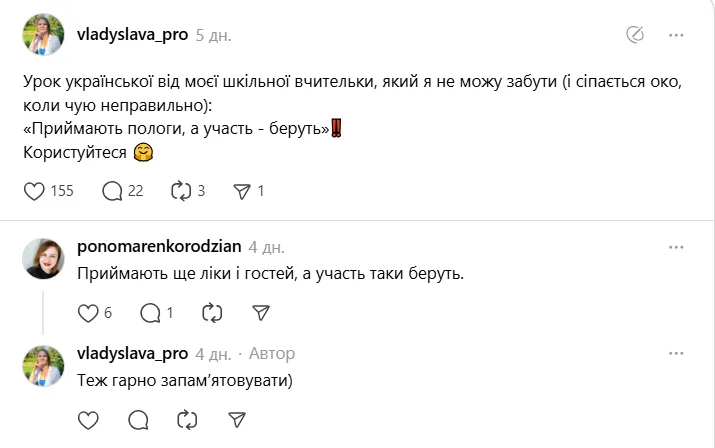This screenshot has width=715, height=448.
Task: Open ponomarenkorodzian profile via username
Action: click(x=159, y=247)
